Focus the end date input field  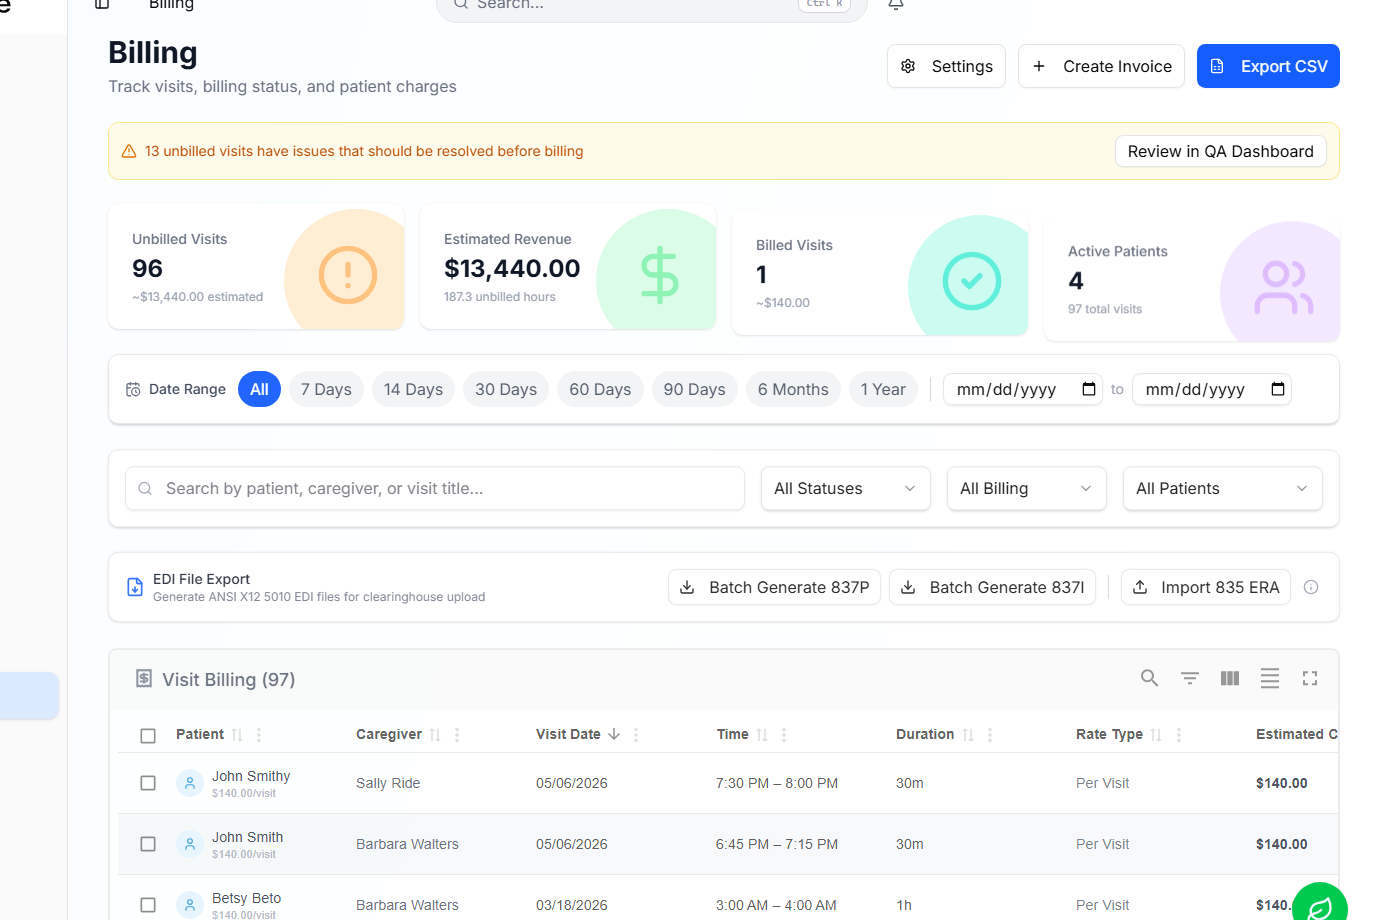pos(1212,389)
